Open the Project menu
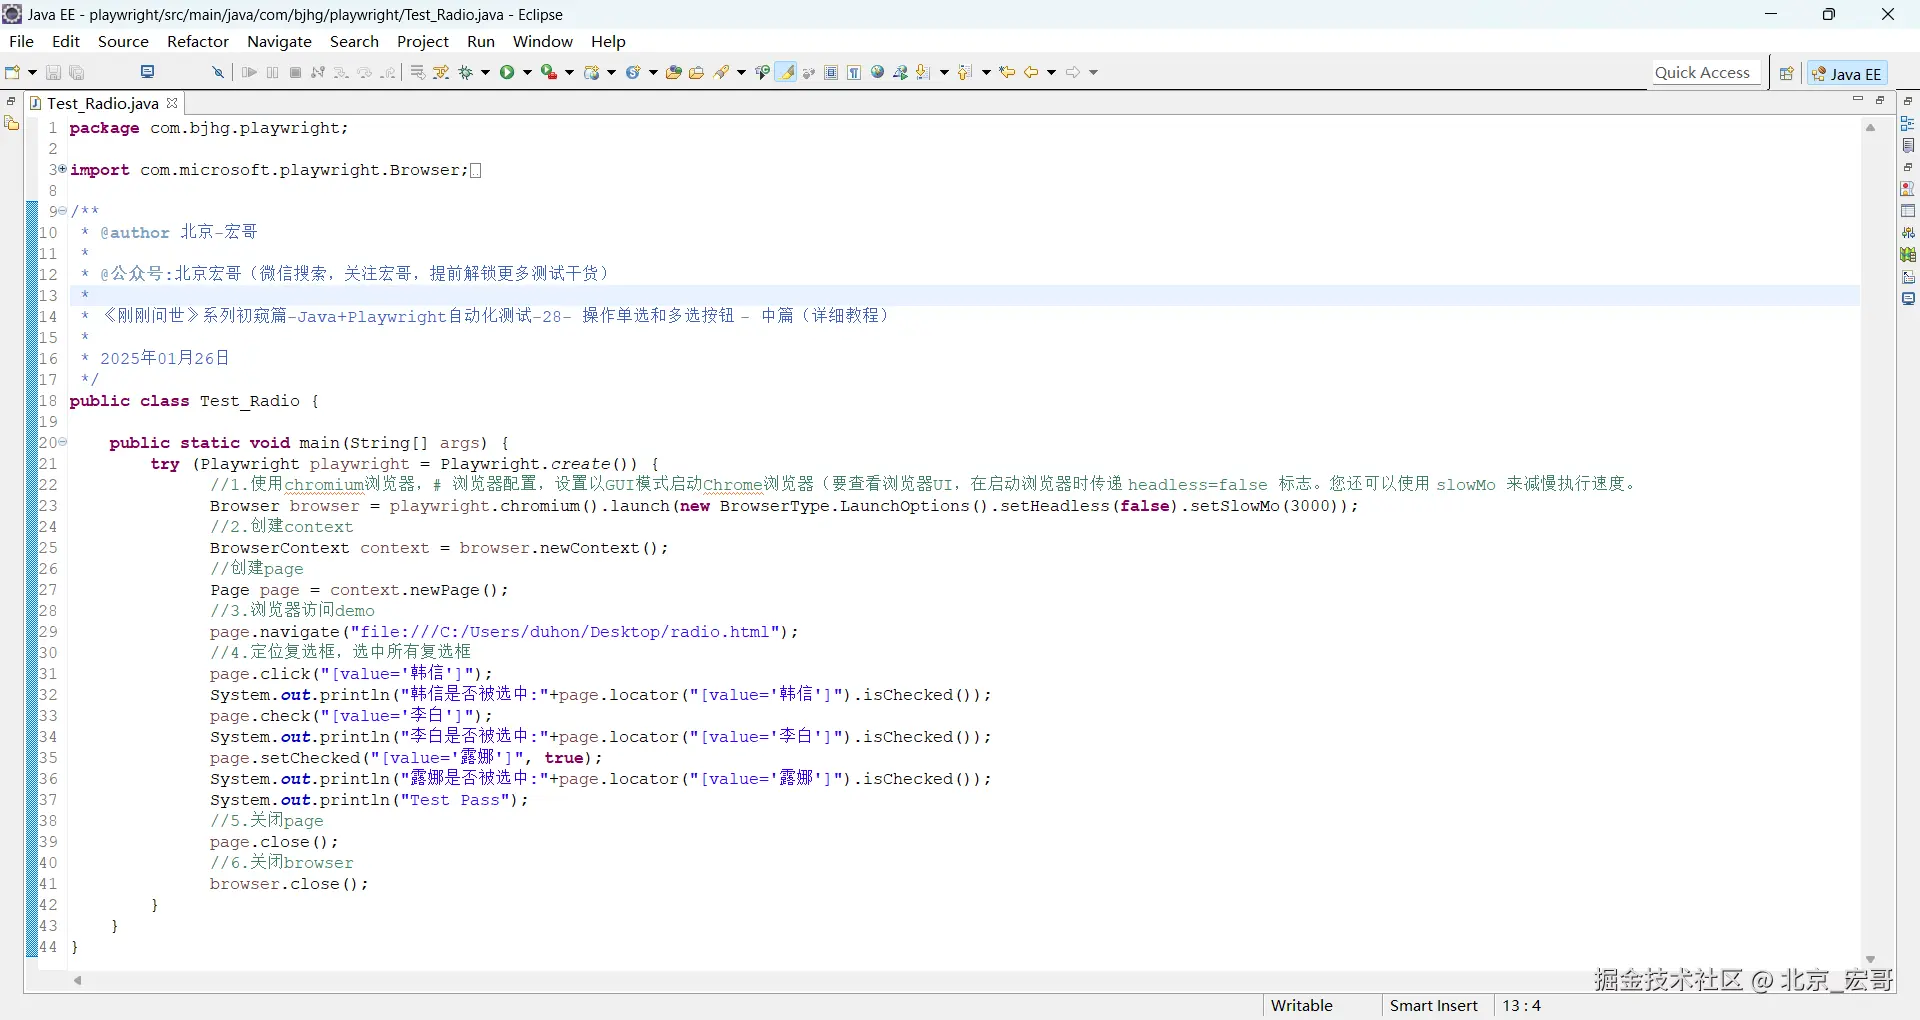The image size is (1920, 1020). [x=423, y=41]
